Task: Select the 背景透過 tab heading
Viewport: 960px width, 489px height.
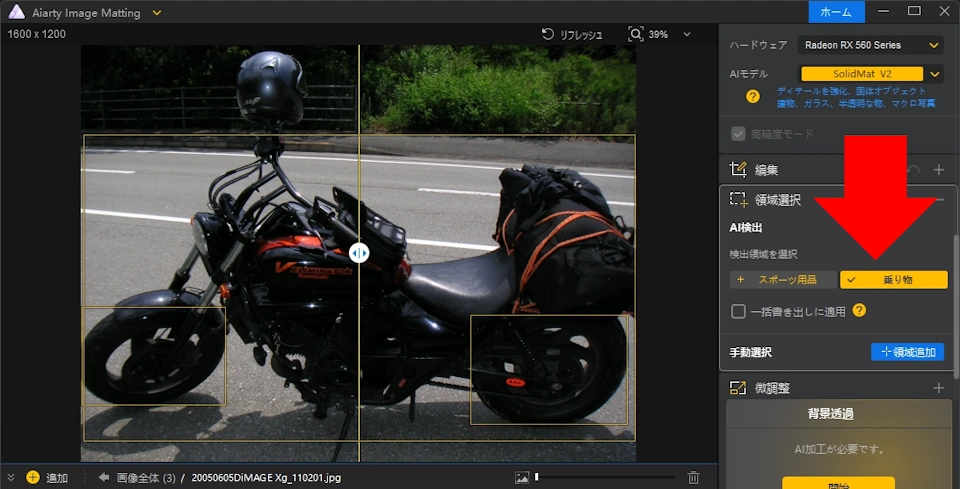Action: 830,414
